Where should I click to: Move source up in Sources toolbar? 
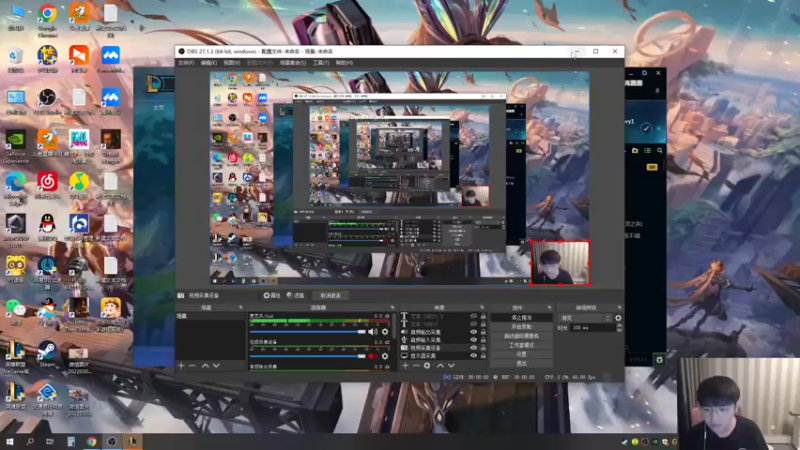(x=440, y=365)
